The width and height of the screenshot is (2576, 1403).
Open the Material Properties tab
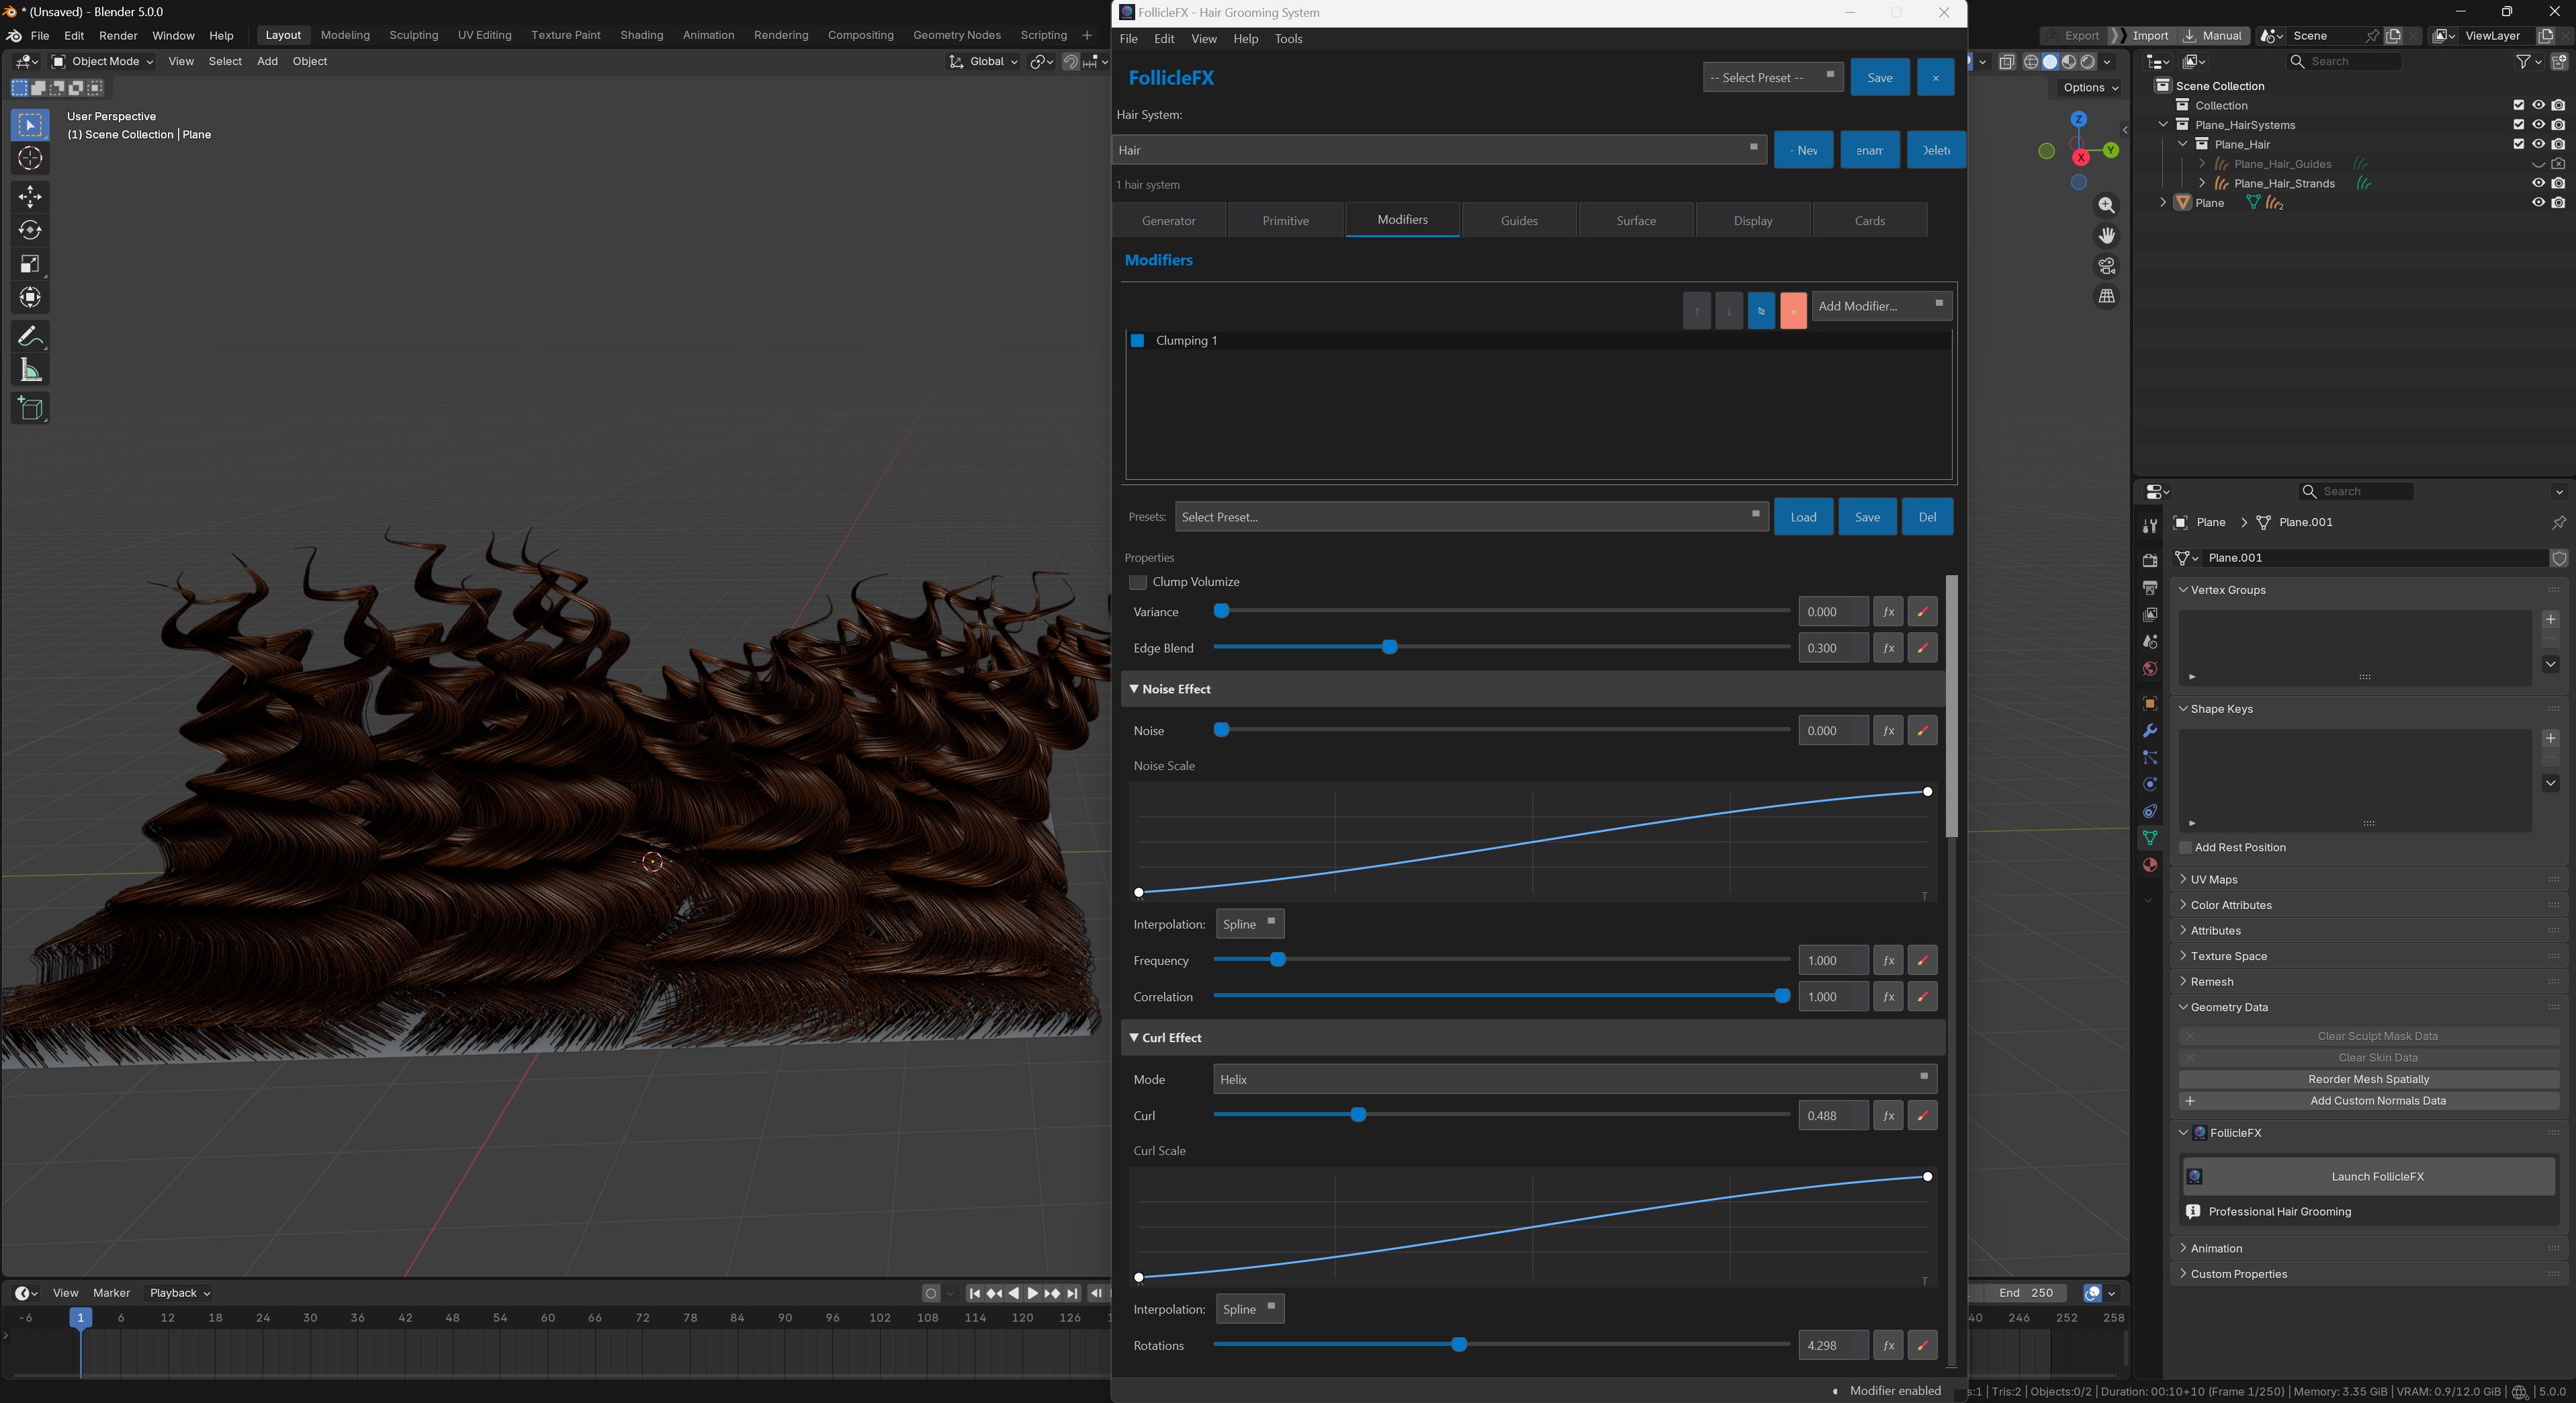pos(2150,865)
